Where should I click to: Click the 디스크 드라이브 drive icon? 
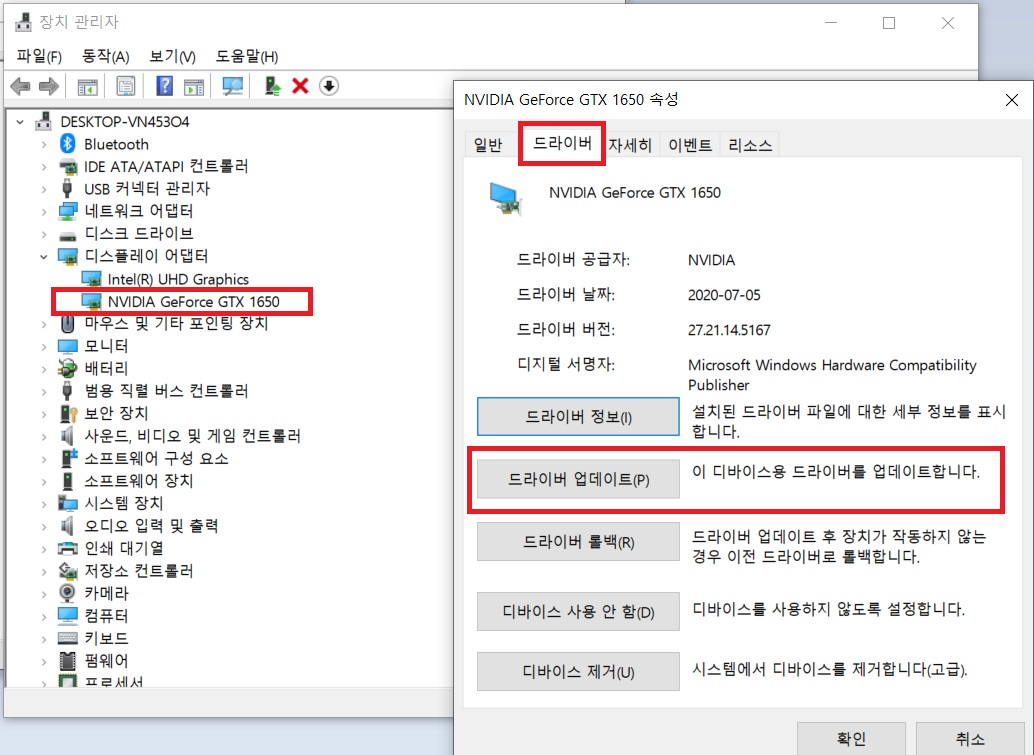(67, 235)
